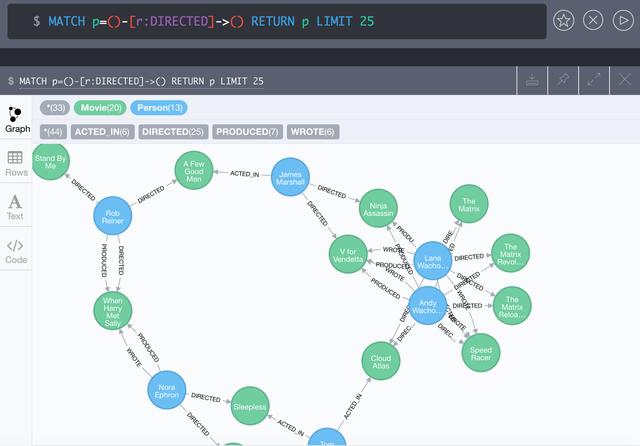Click the PRODUCED edge label below Rob Reiner
640x446 pixels.
104,260
